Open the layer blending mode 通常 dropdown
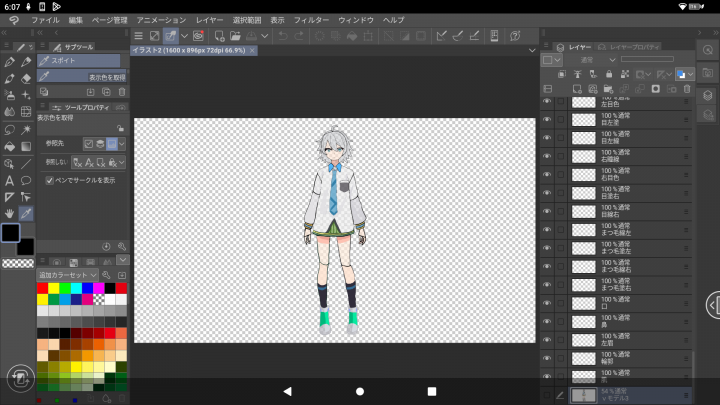 [598, 60]
